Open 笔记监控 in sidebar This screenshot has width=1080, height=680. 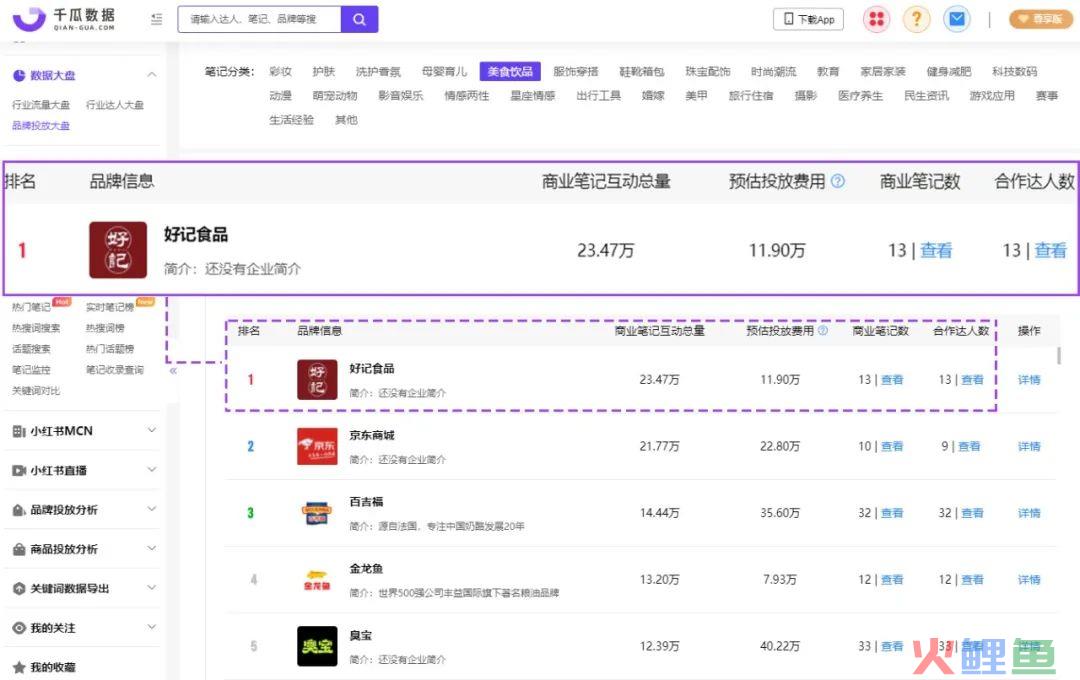[31, 370]
